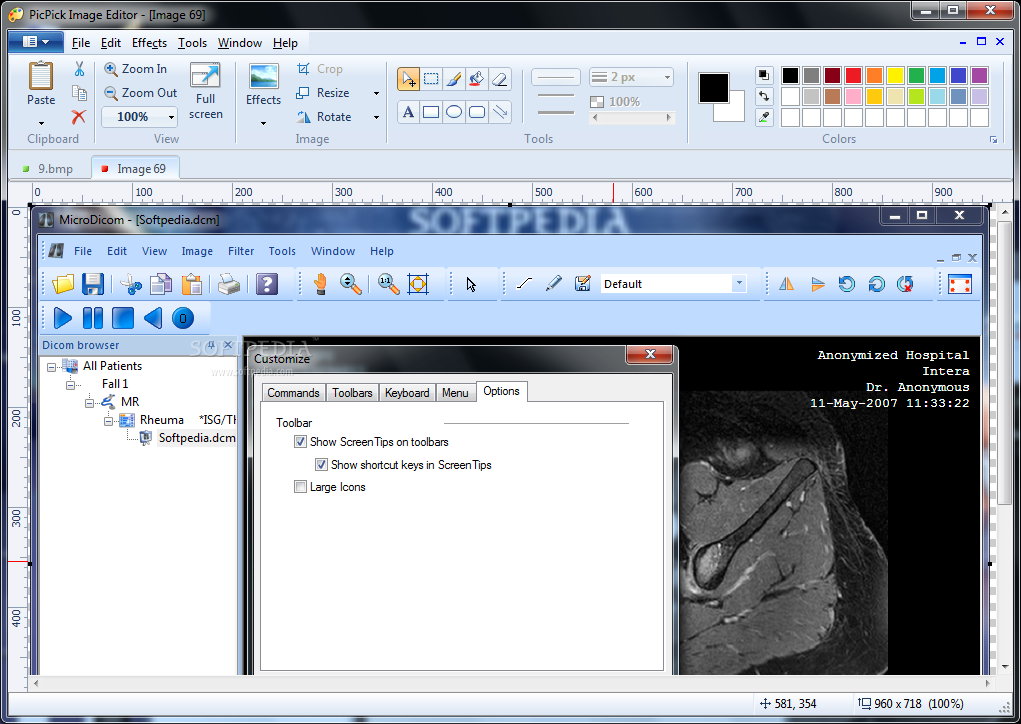Select the Rectangle shape tool
Screen dimensions: 1021x724
[x=431, y=112]
